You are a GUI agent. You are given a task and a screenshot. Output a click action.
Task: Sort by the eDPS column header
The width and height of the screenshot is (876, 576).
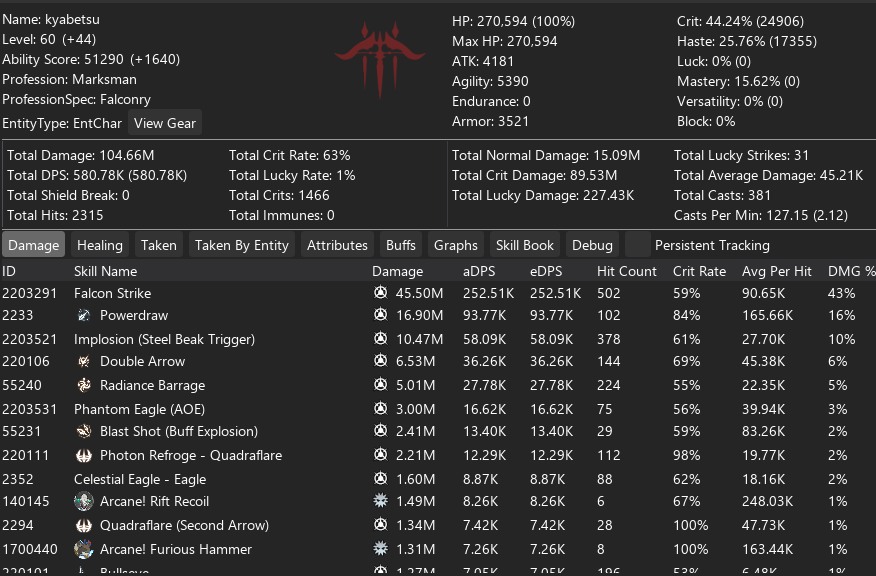(546, 271)
